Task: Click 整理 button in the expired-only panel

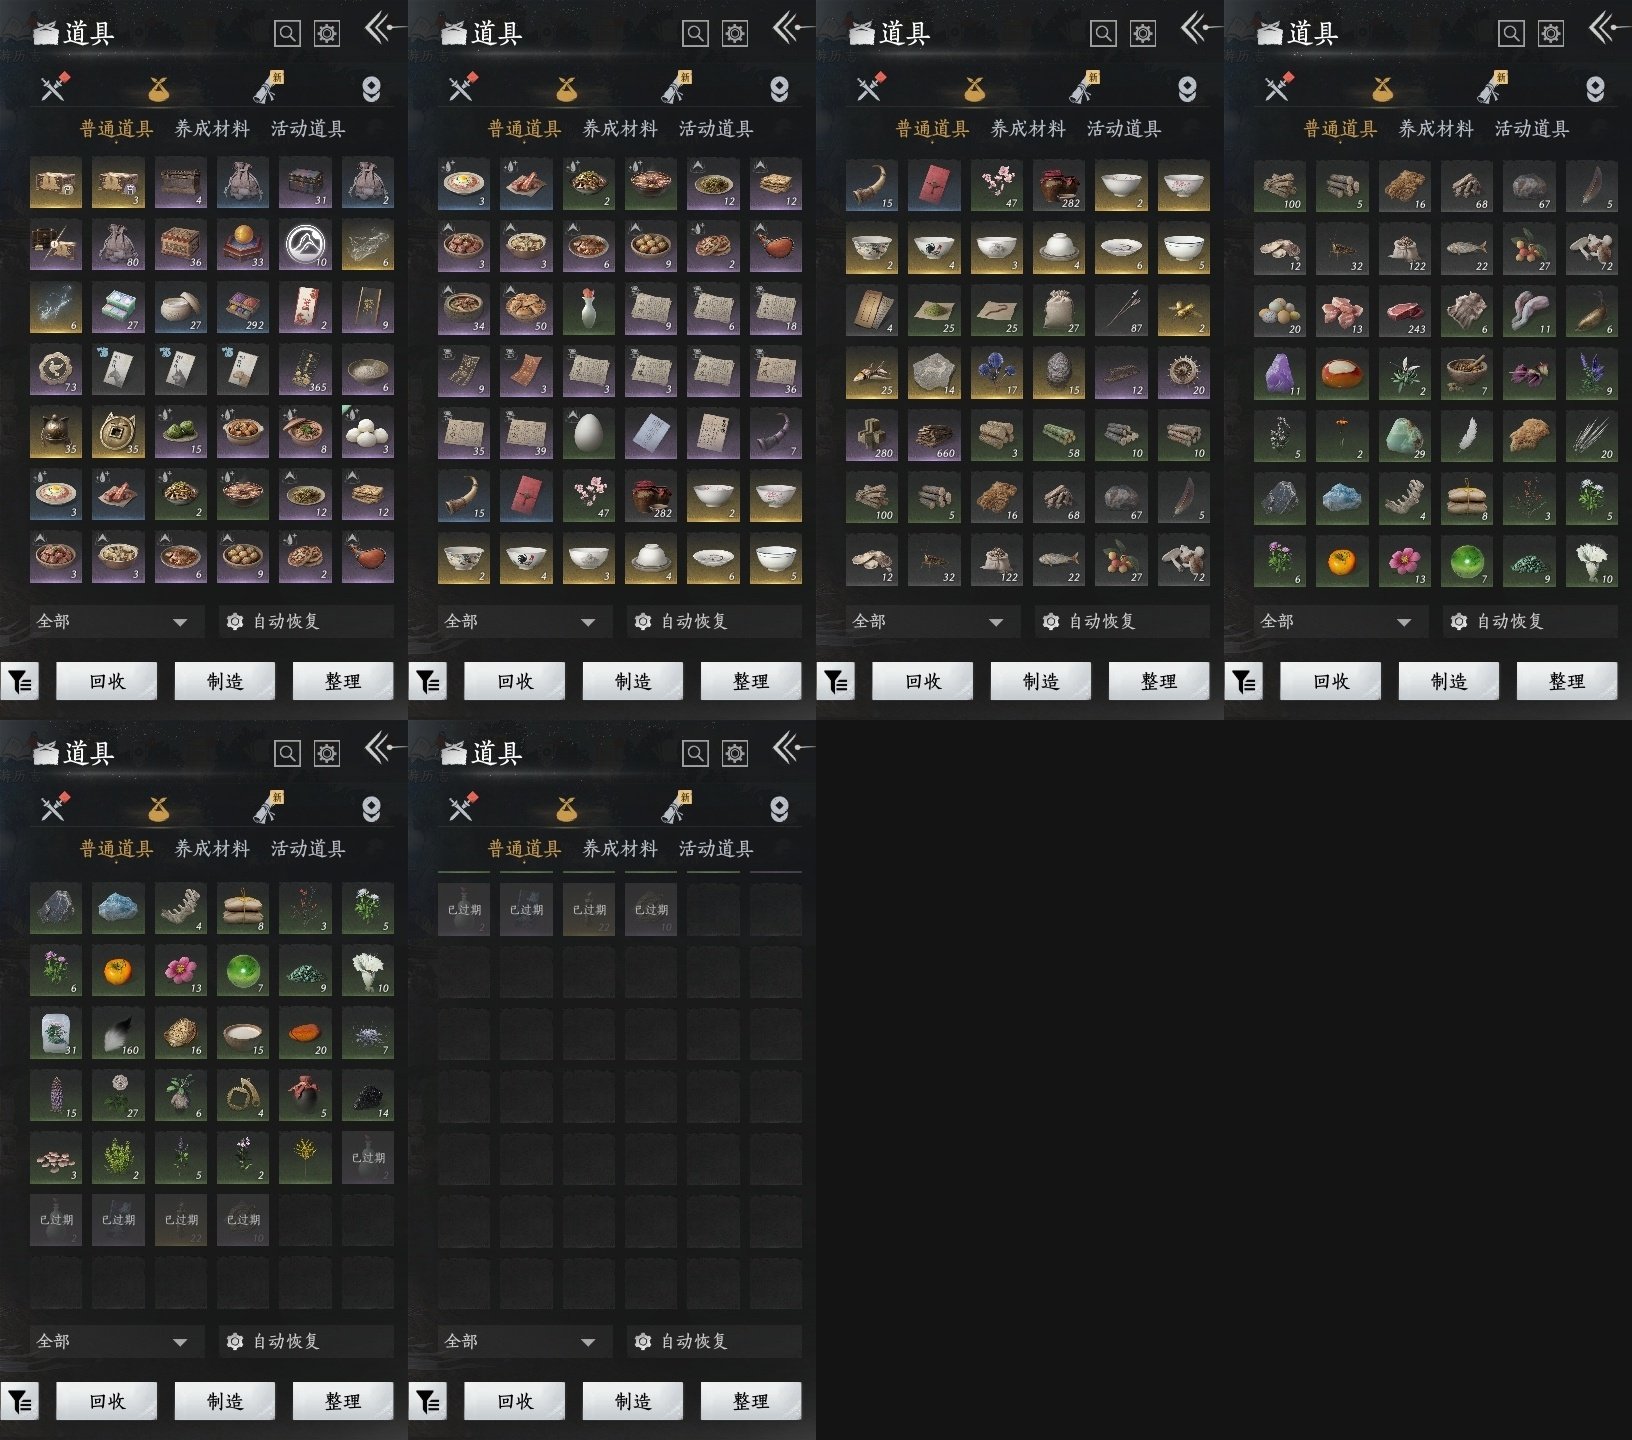Action: click(751, 1401)
